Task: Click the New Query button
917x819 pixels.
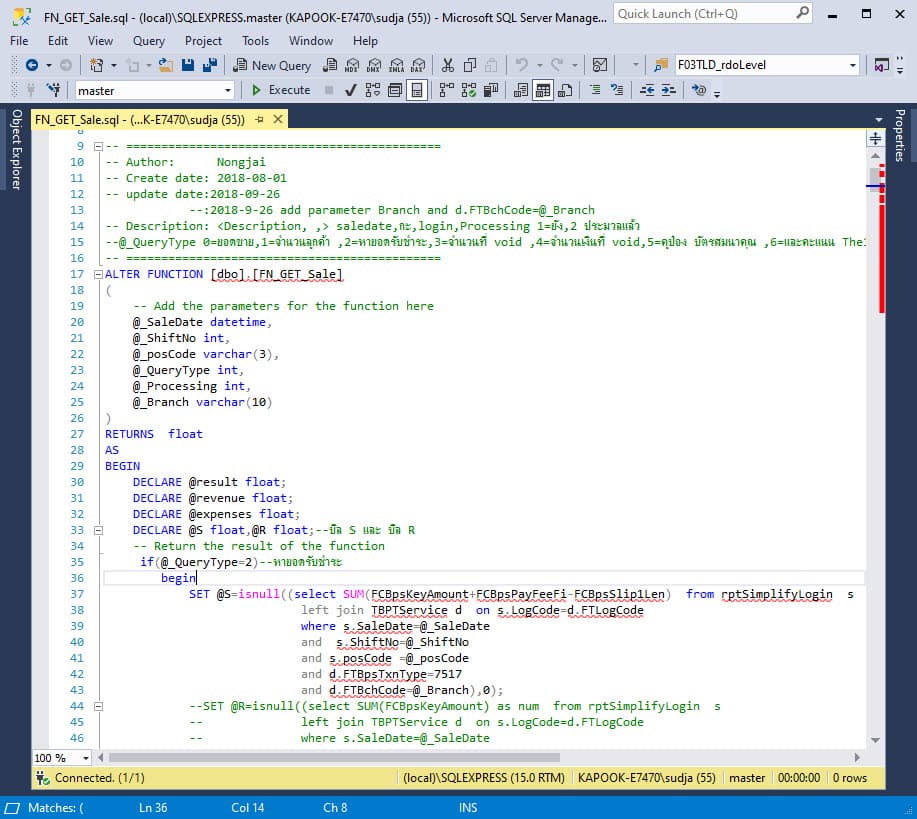Action: pos(272,66)
